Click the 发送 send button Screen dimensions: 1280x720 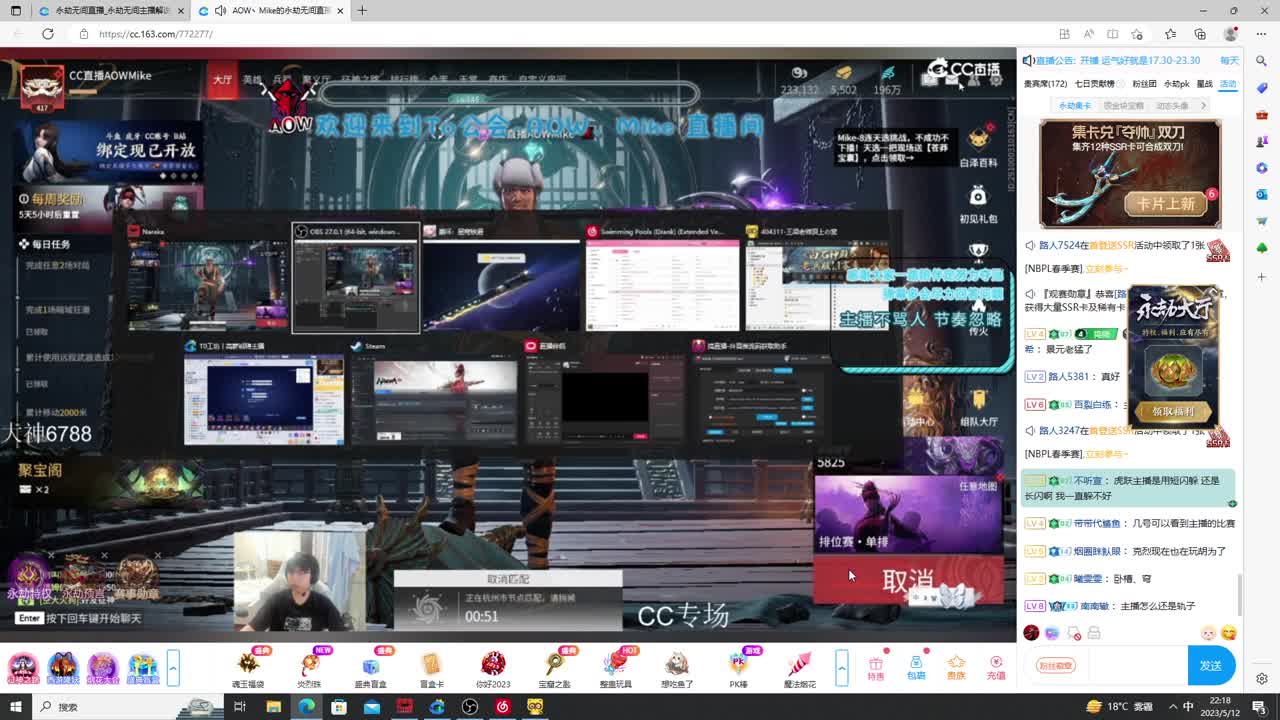click(1211, 666)
